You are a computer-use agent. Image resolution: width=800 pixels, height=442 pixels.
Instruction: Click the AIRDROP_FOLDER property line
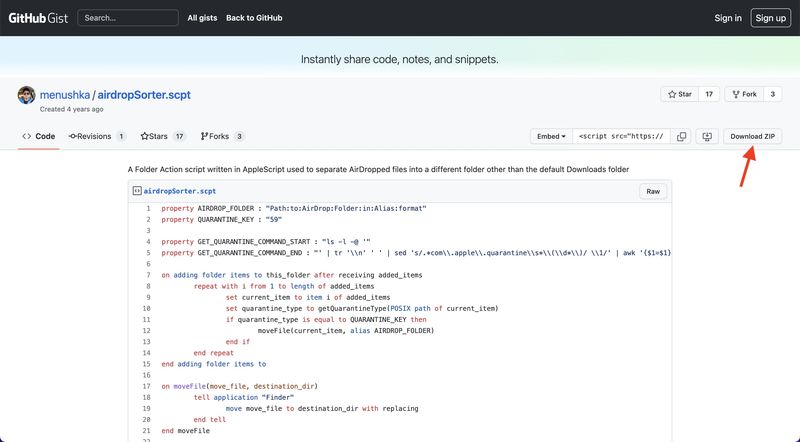click(294, 208)
